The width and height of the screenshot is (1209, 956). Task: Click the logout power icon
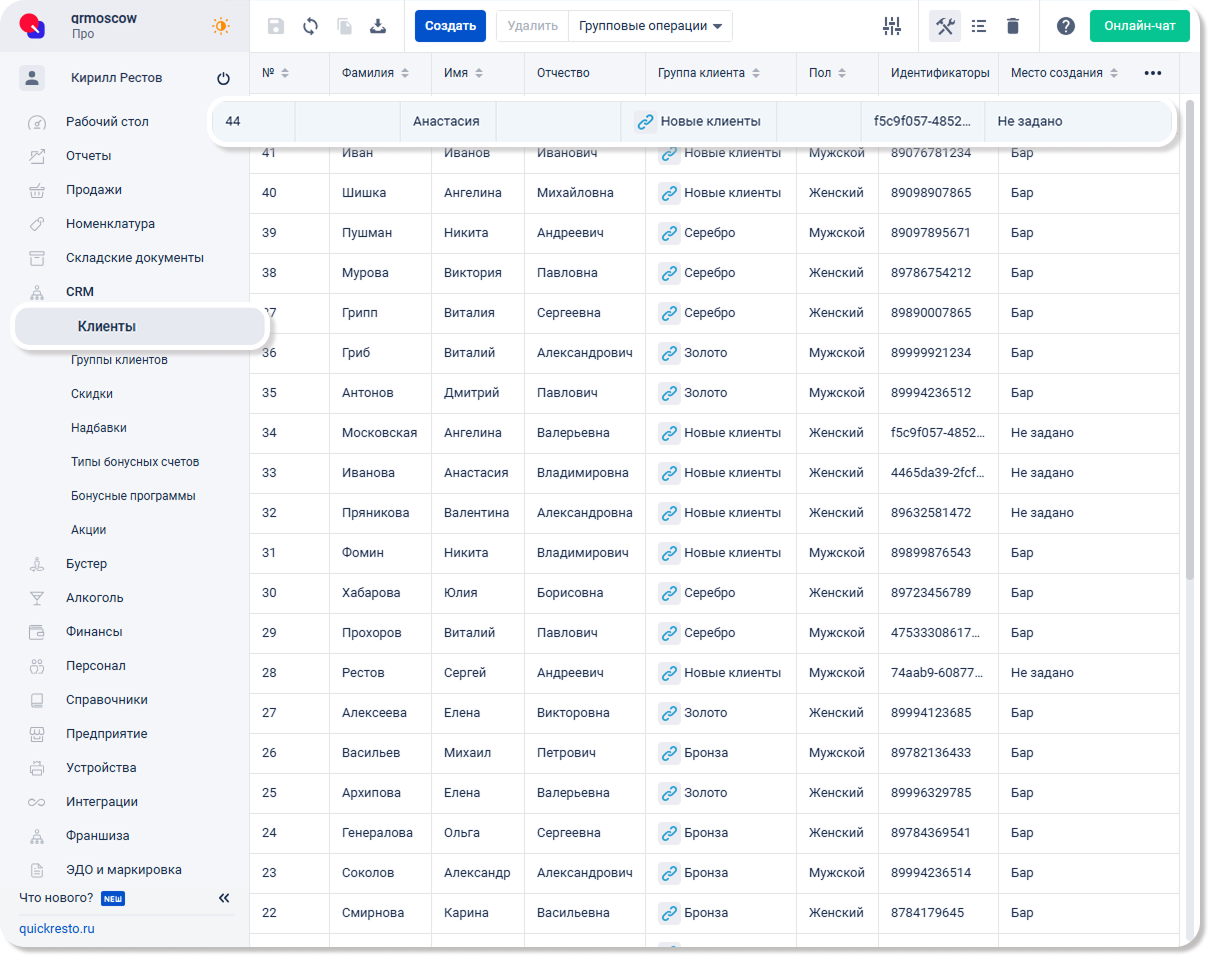pos(223,78)
